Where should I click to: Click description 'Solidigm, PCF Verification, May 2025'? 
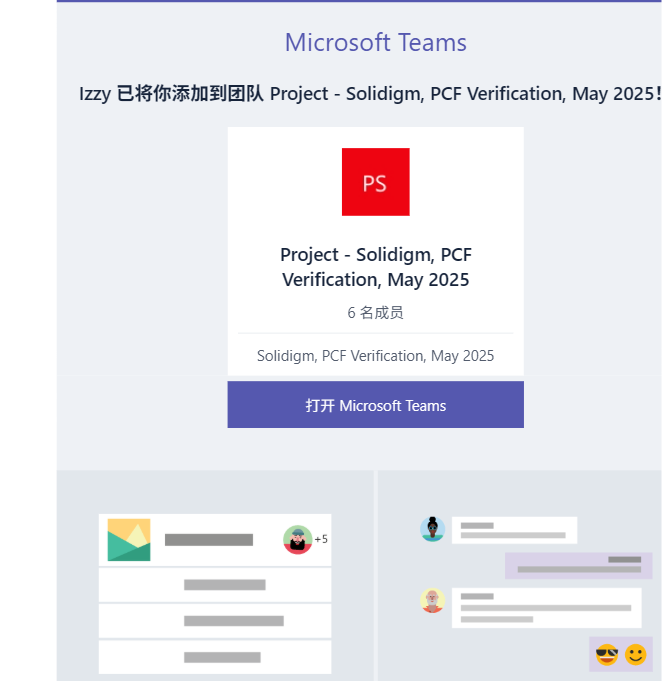tap(375, 356)
